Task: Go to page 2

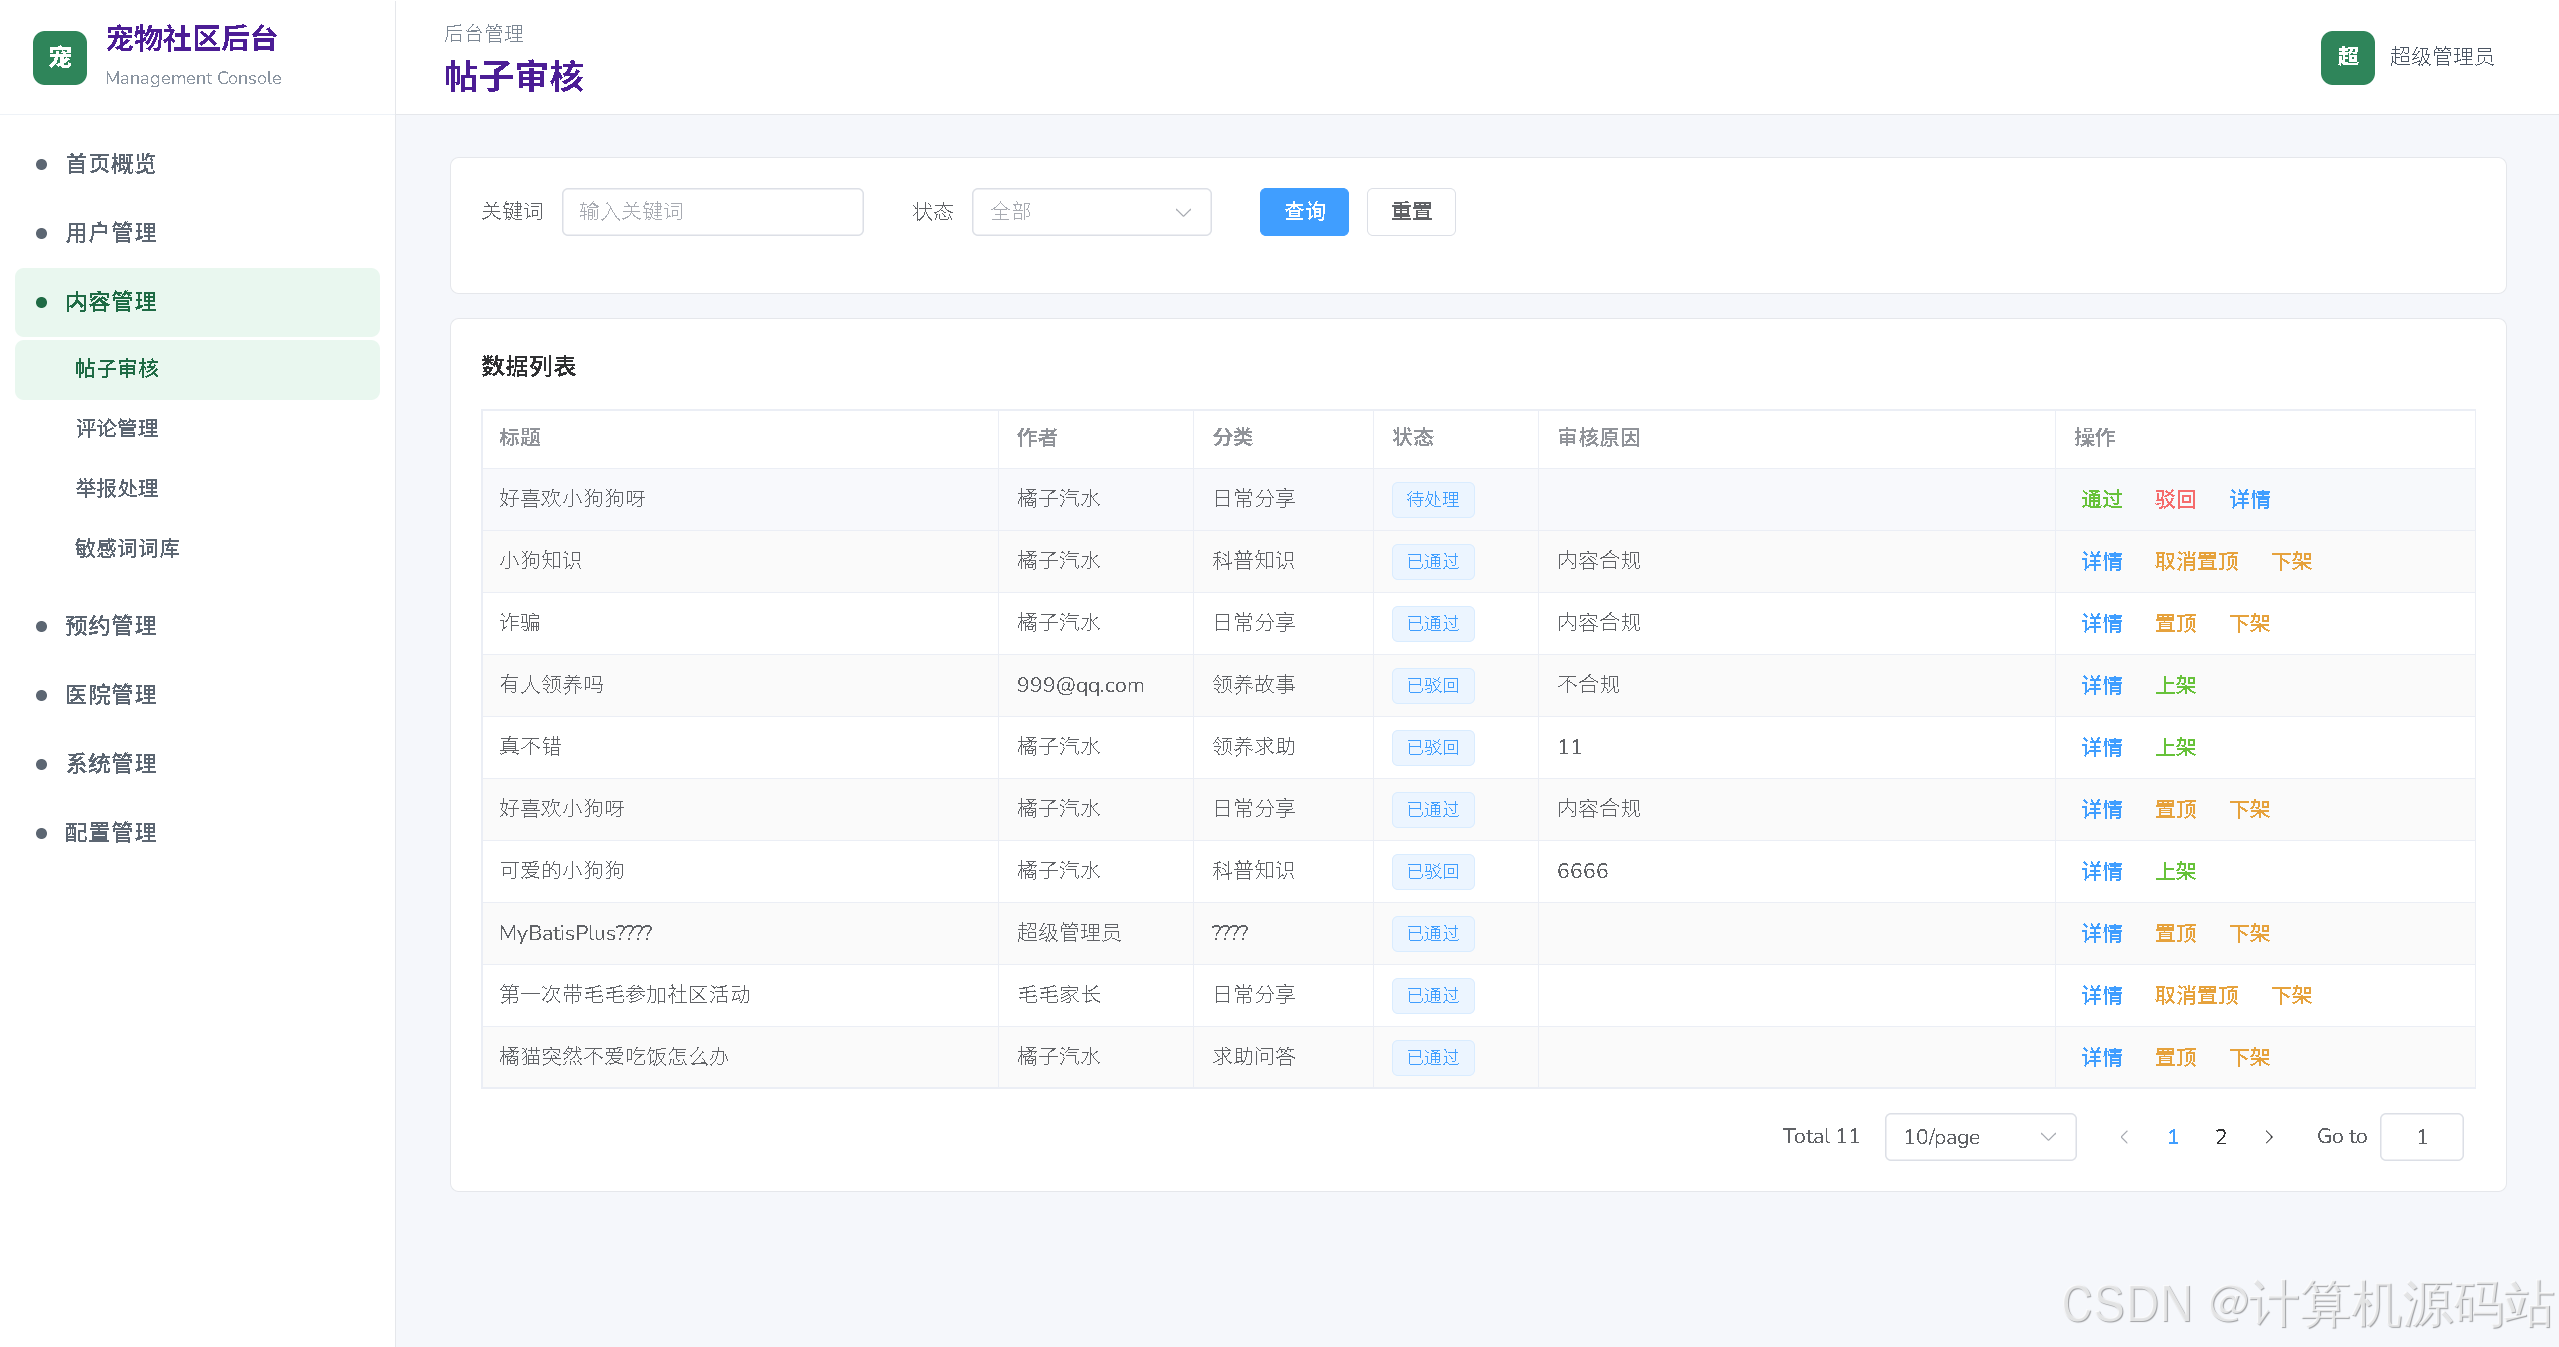Action: click(x=2221, y=1137)
